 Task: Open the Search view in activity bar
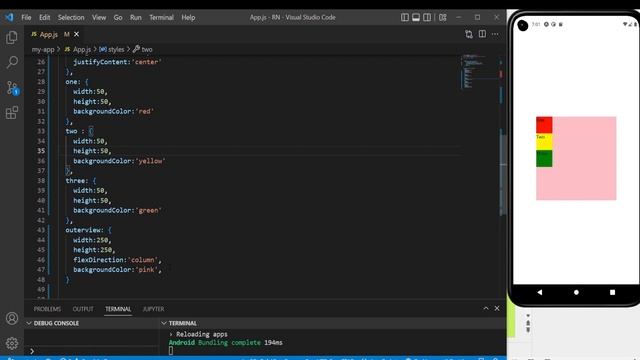tap(12, 62)
